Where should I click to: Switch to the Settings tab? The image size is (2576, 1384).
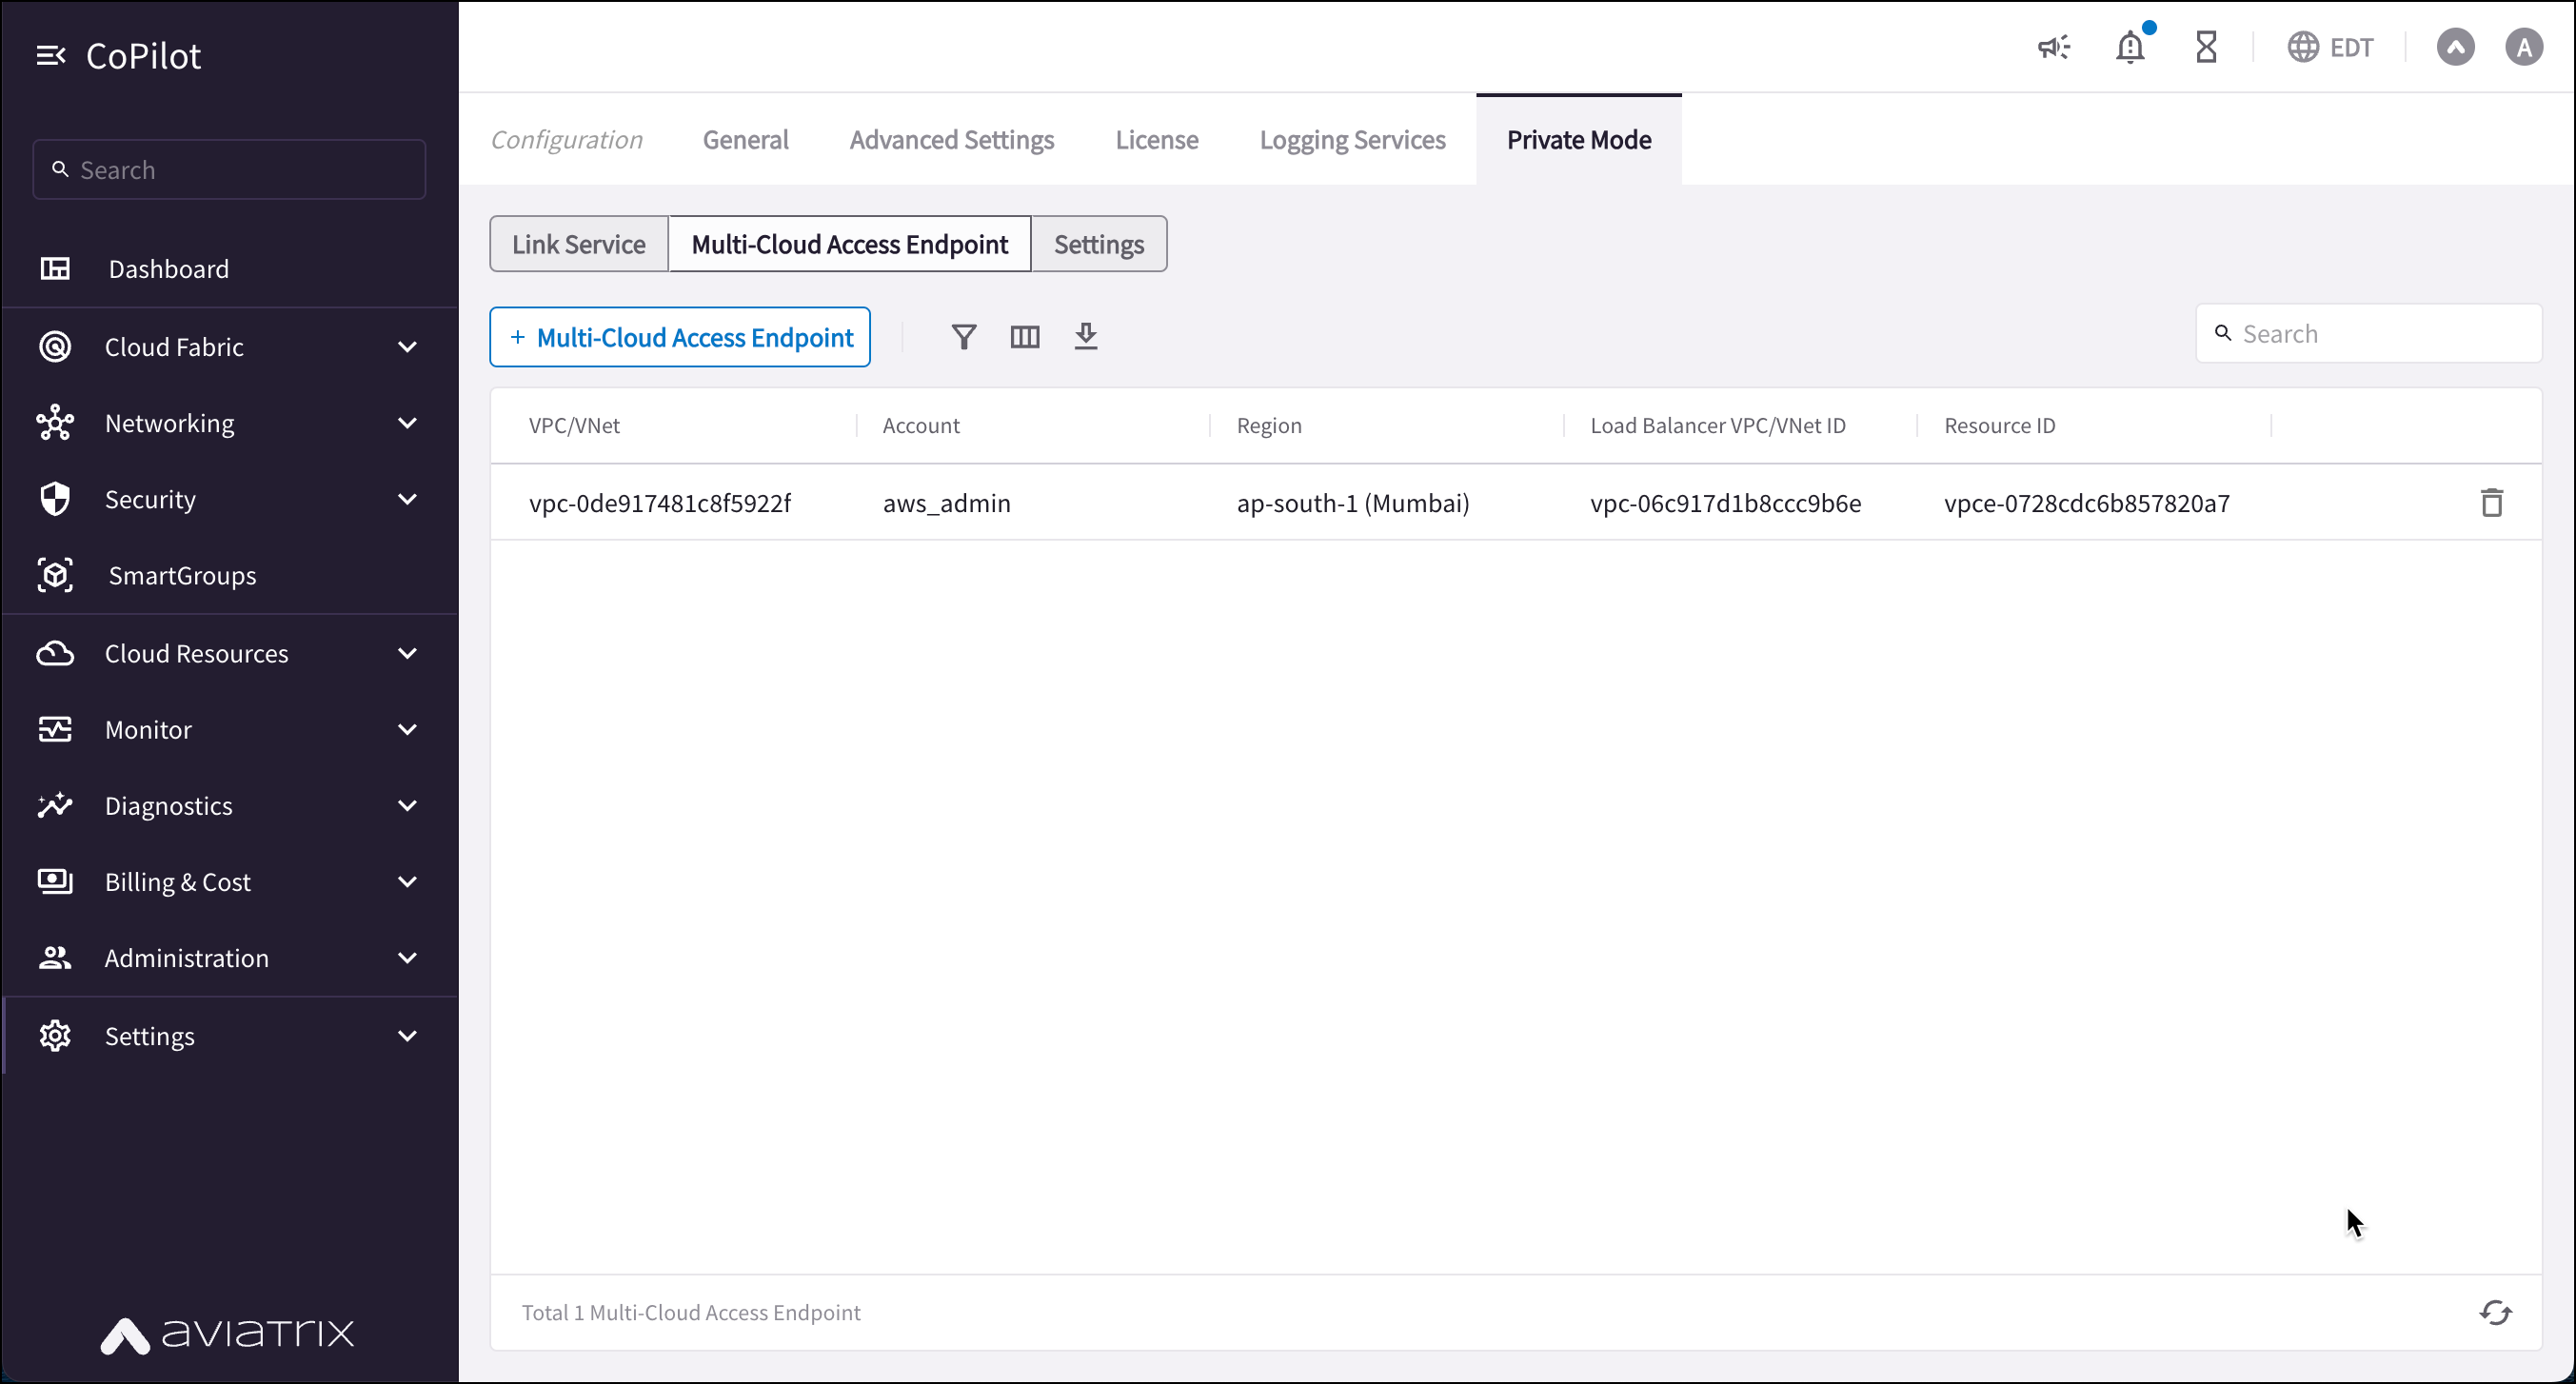pyautogui.click(x=1099, y=244)
